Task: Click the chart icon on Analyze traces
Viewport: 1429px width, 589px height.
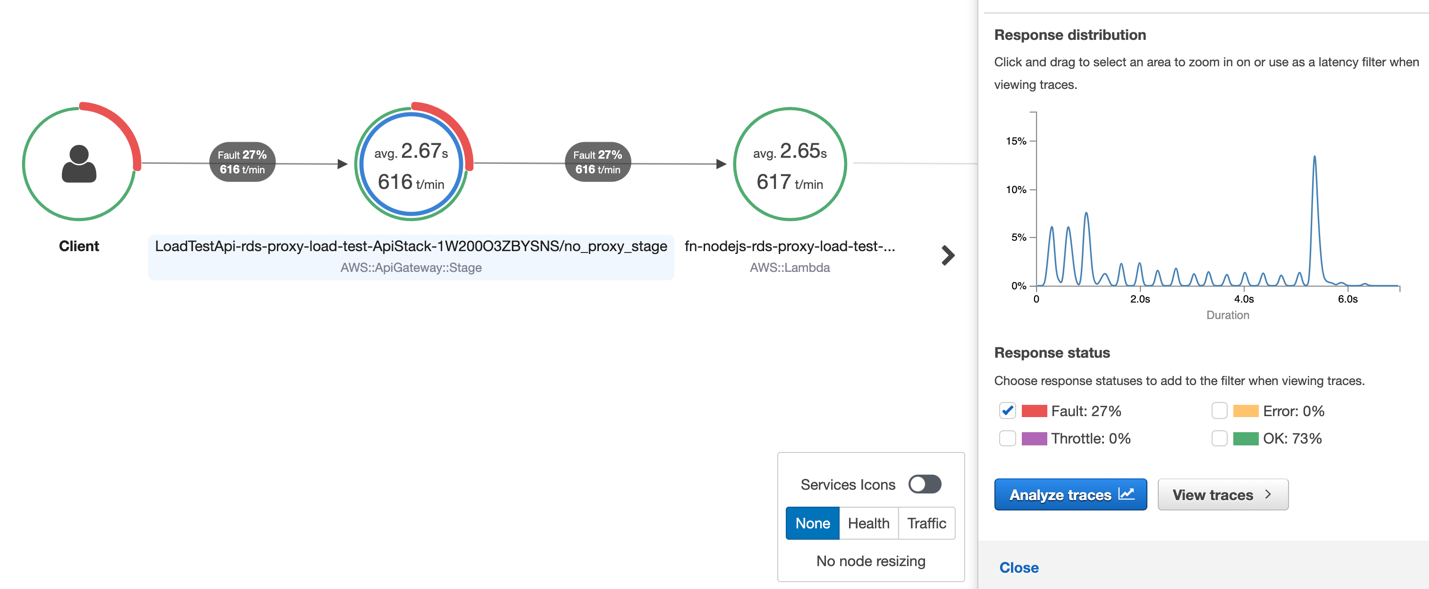Action: tap(1126, 494)
